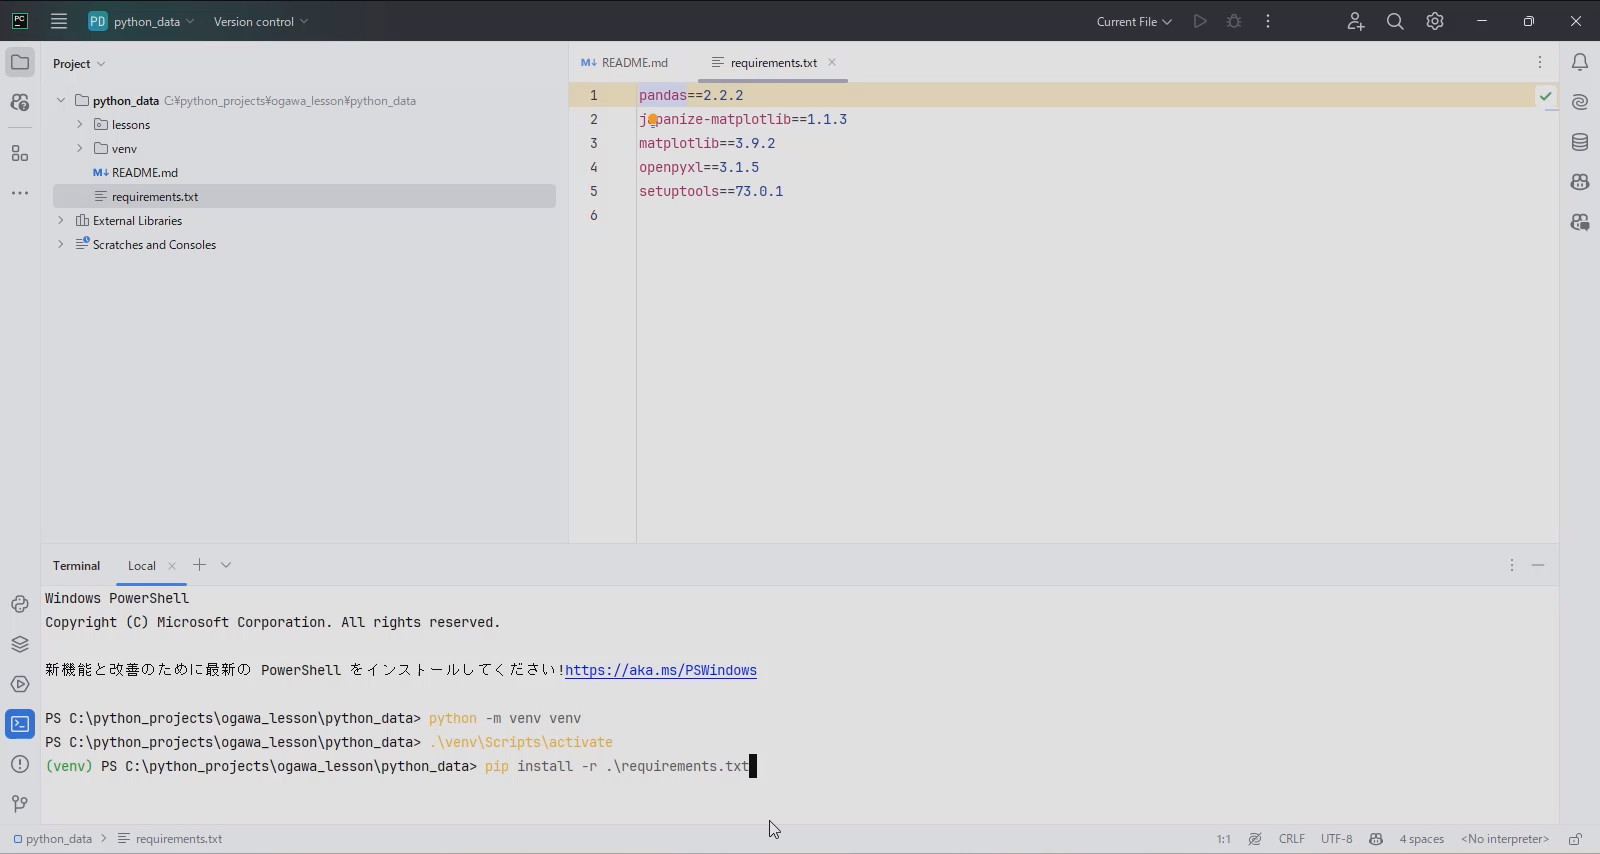Toggle the Project tool window

pyautogui.click(x=20, y=62)
